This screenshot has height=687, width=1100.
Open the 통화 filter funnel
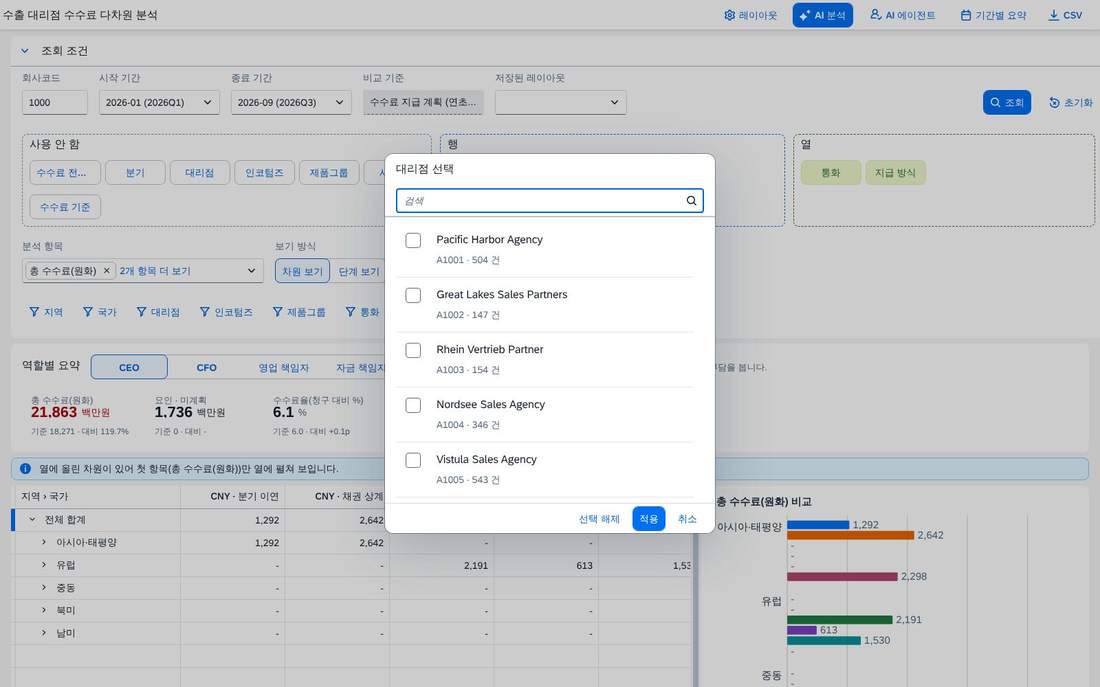click(x=362, y=312)
